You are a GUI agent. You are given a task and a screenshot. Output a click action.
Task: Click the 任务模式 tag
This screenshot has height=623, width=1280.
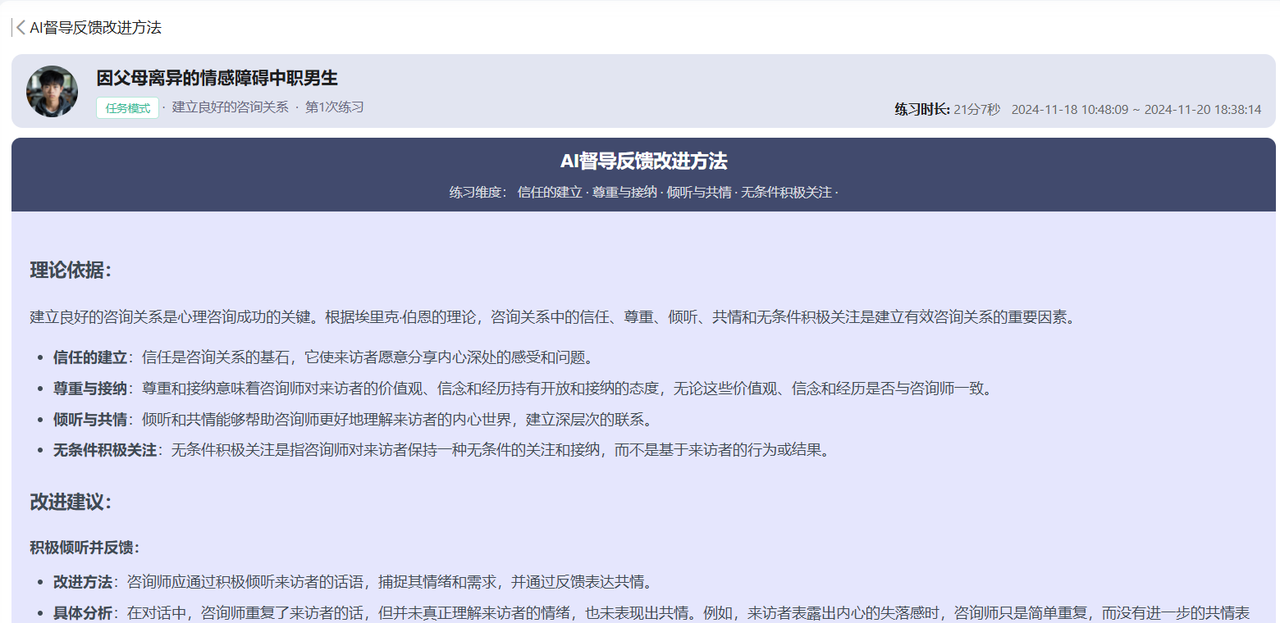[x=127, y=108]
